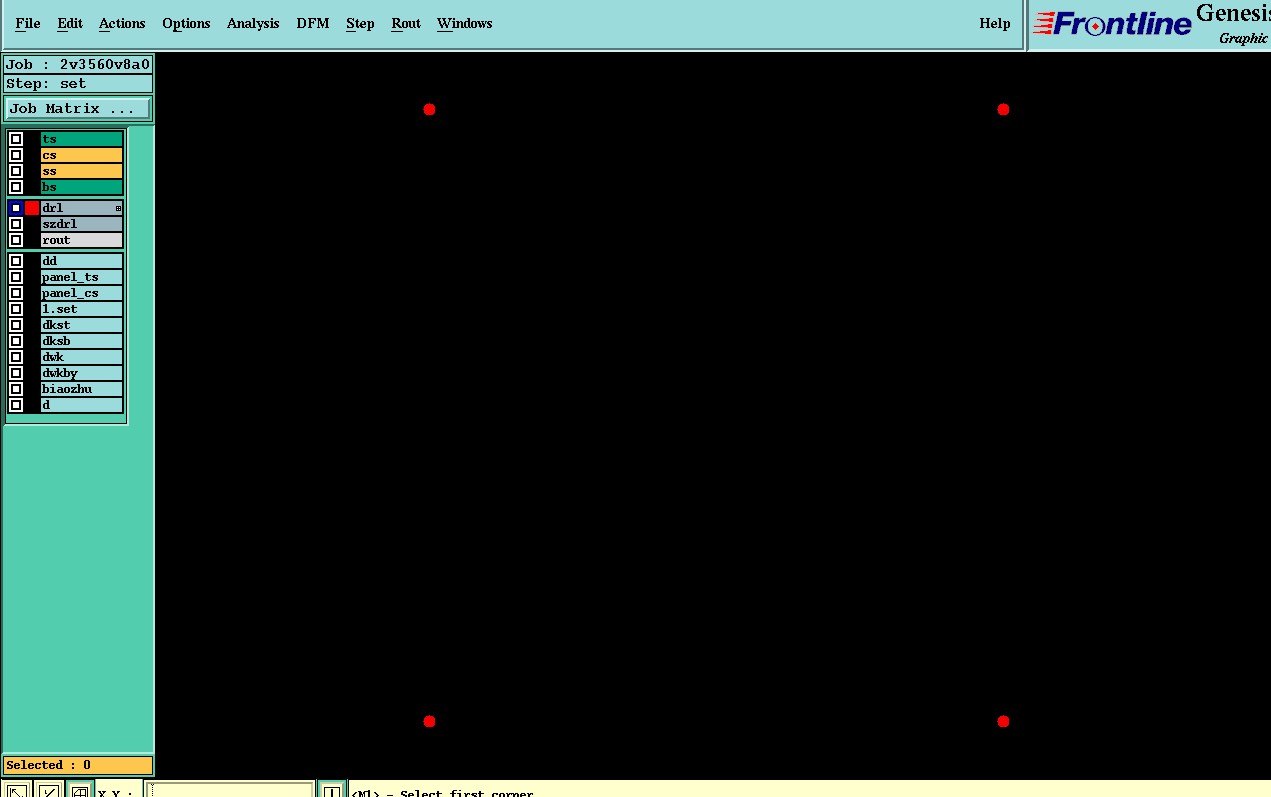Viewport: 1271px width, 797px height.
Task: Click the Selected : 0 status field
Action: (78, 765)
